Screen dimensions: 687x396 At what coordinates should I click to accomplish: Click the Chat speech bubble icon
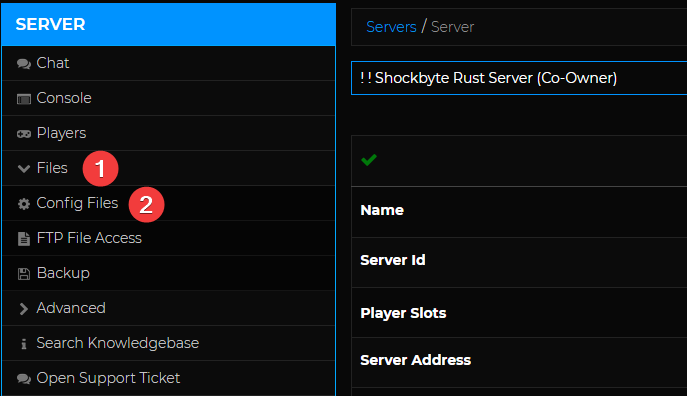click(24, 64)
